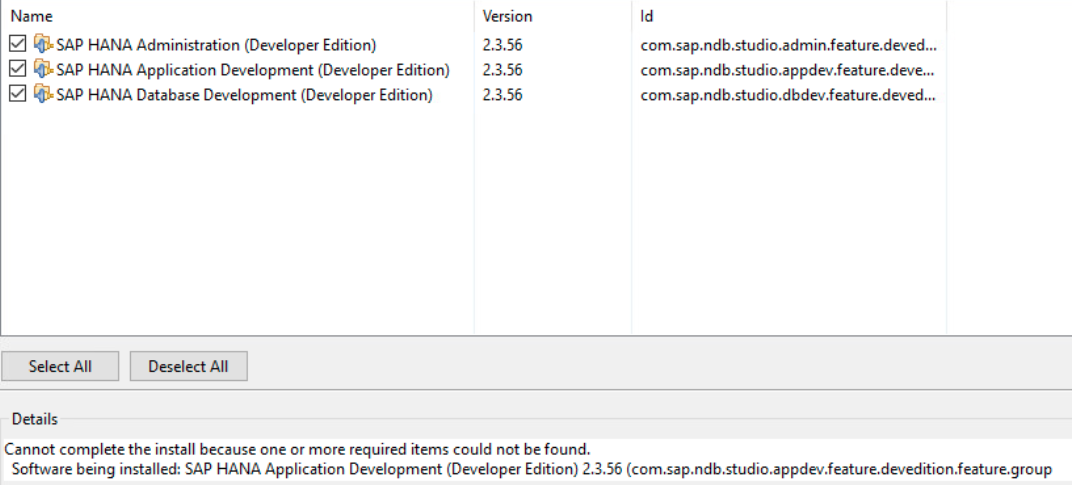Click the 'Cannot complete the install' details message
Image resolution: width=1072 pixels, height=485 pixels.
tap(297, 449)
